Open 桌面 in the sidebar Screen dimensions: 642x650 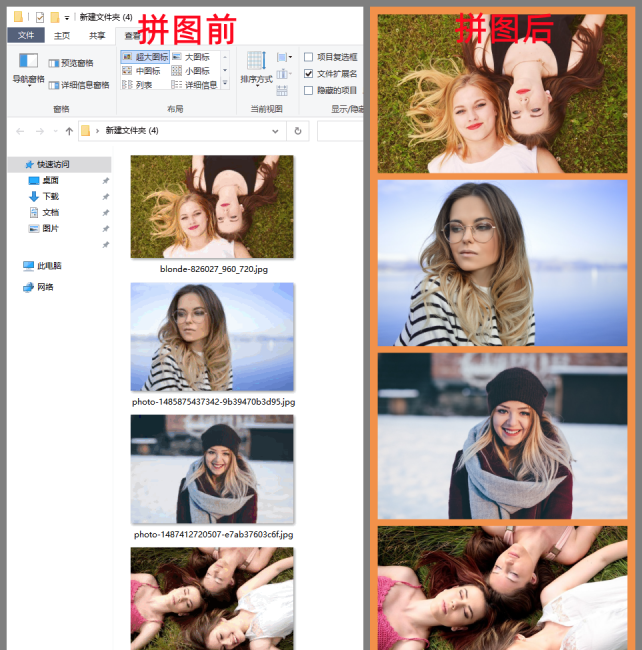pos(50,180)
